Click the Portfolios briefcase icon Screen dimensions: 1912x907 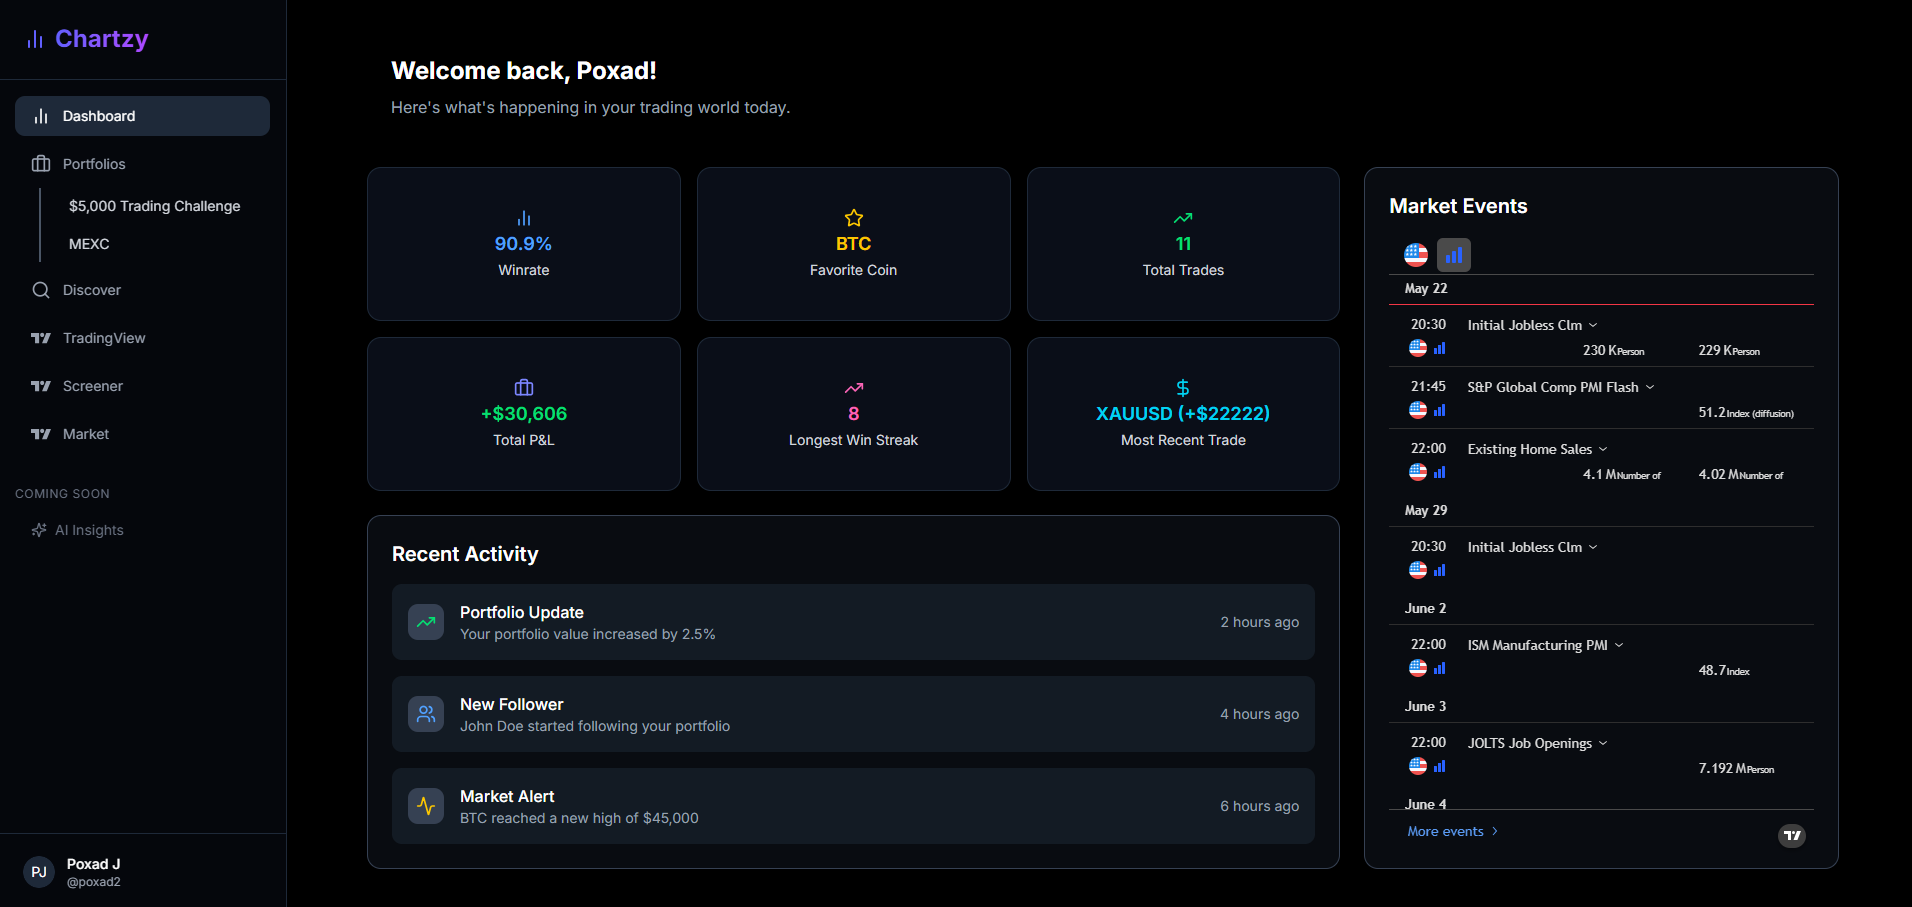tap(41, 164)
